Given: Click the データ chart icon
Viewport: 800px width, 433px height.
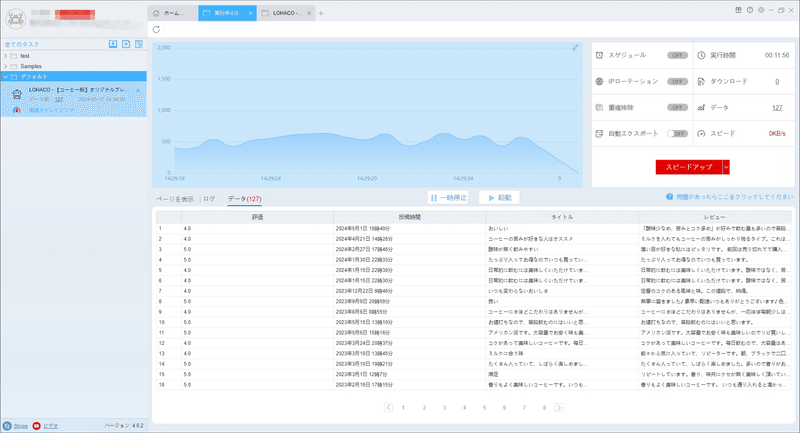Looking at the screenshot, I should pyautogui.click(x=702, y=108).
